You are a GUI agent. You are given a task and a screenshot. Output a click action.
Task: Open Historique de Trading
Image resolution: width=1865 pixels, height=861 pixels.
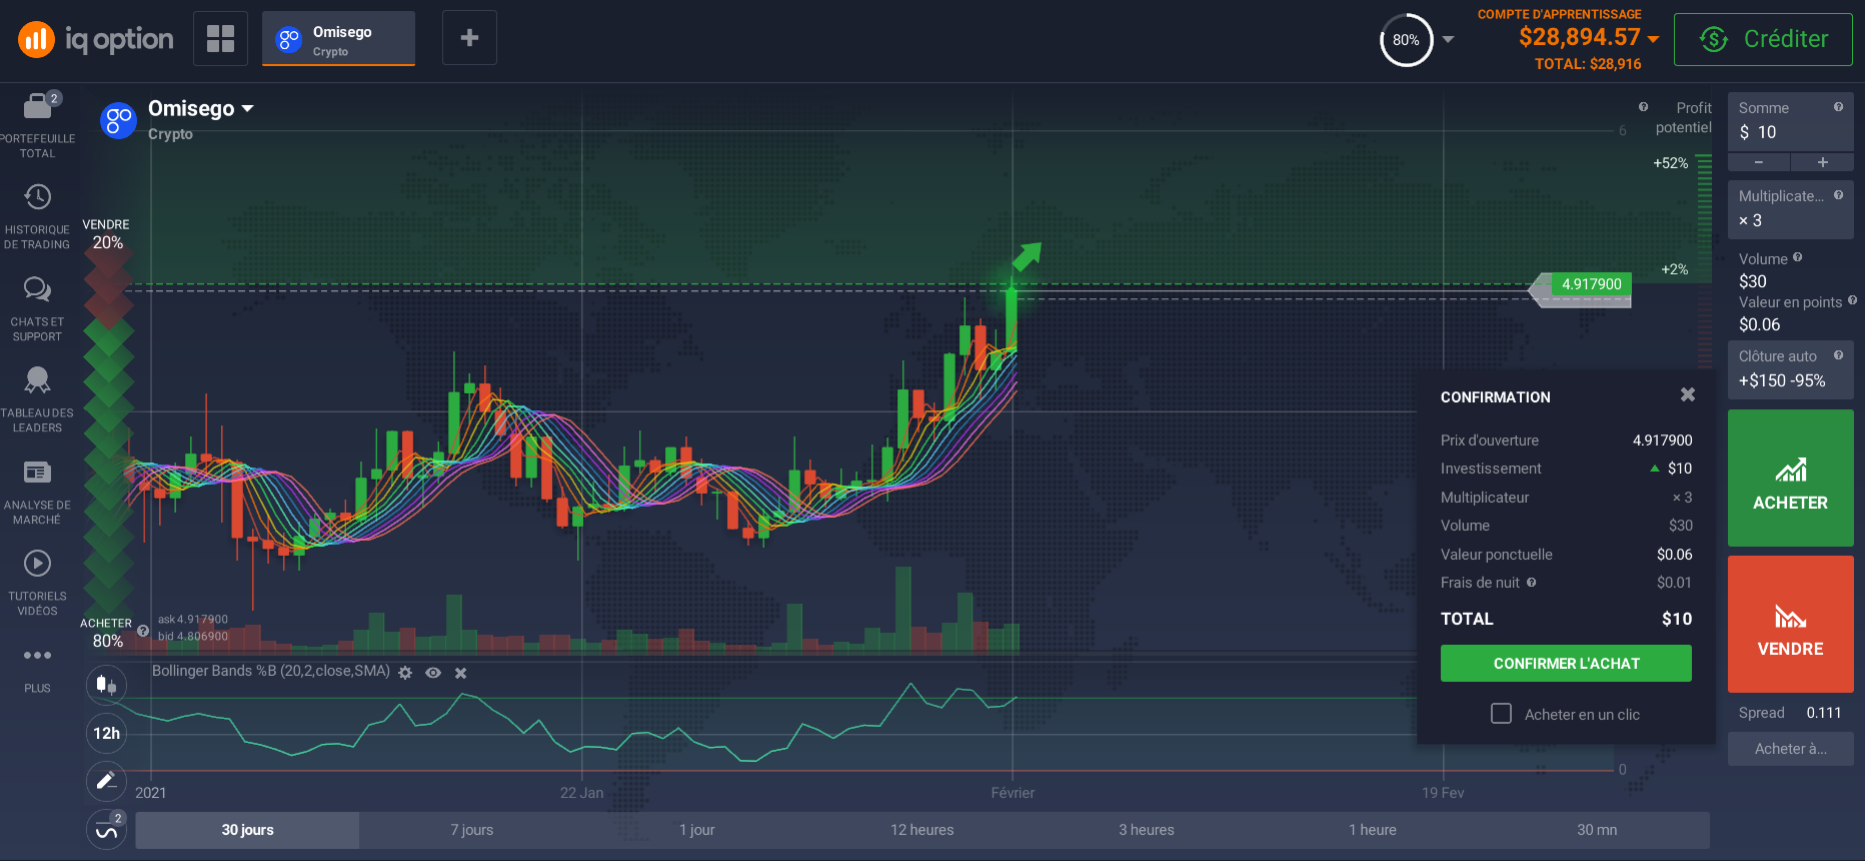pyautogui.click(x=37, y=217)
